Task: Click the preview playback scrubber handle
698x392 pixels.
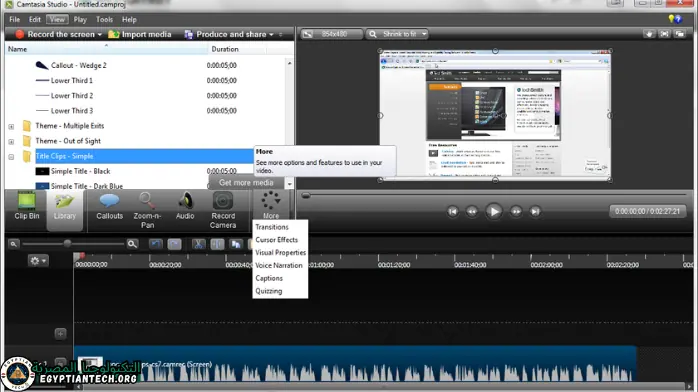Action: pos(306,196)
